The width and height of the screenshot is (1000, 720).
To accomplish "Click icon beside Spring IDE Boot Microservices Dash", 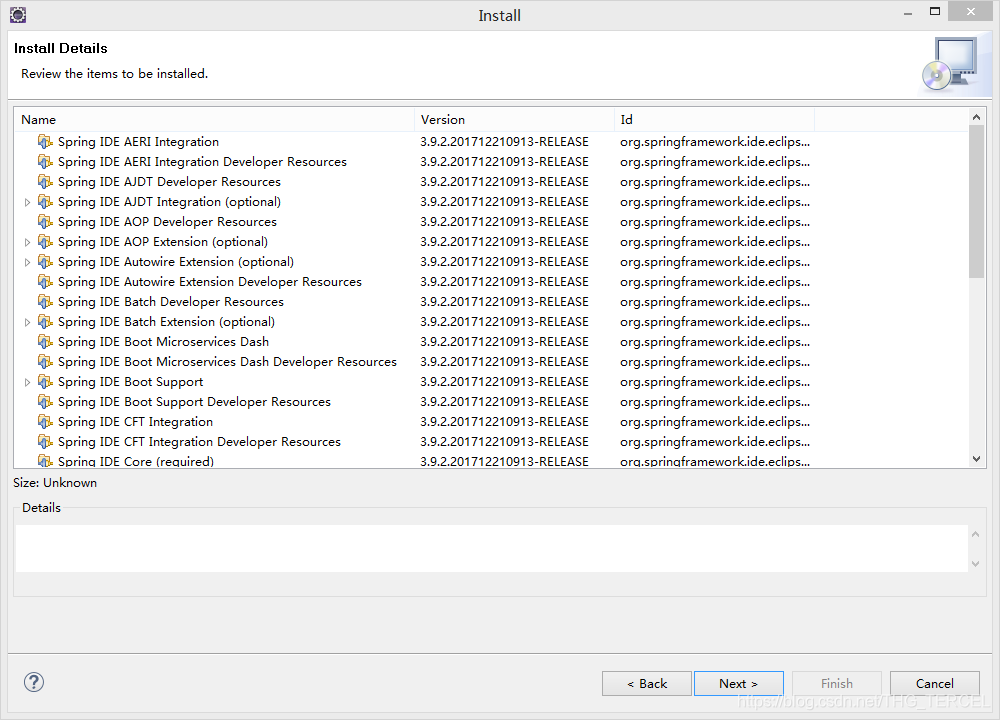I will [45, 341].
